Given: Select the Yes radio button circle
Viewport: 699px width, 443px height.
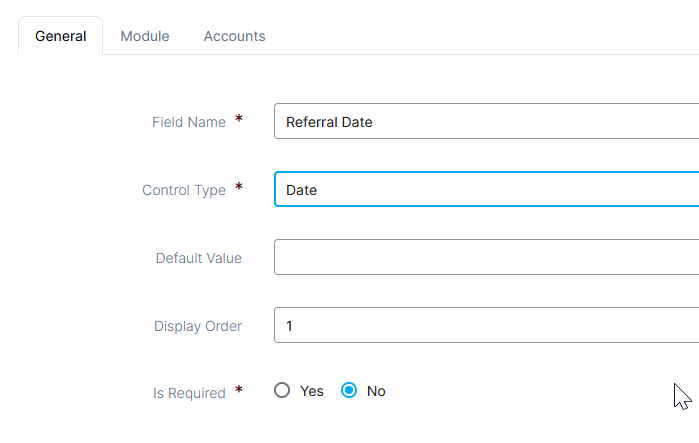Looking at the screenshot, I should tap(281, 391).
